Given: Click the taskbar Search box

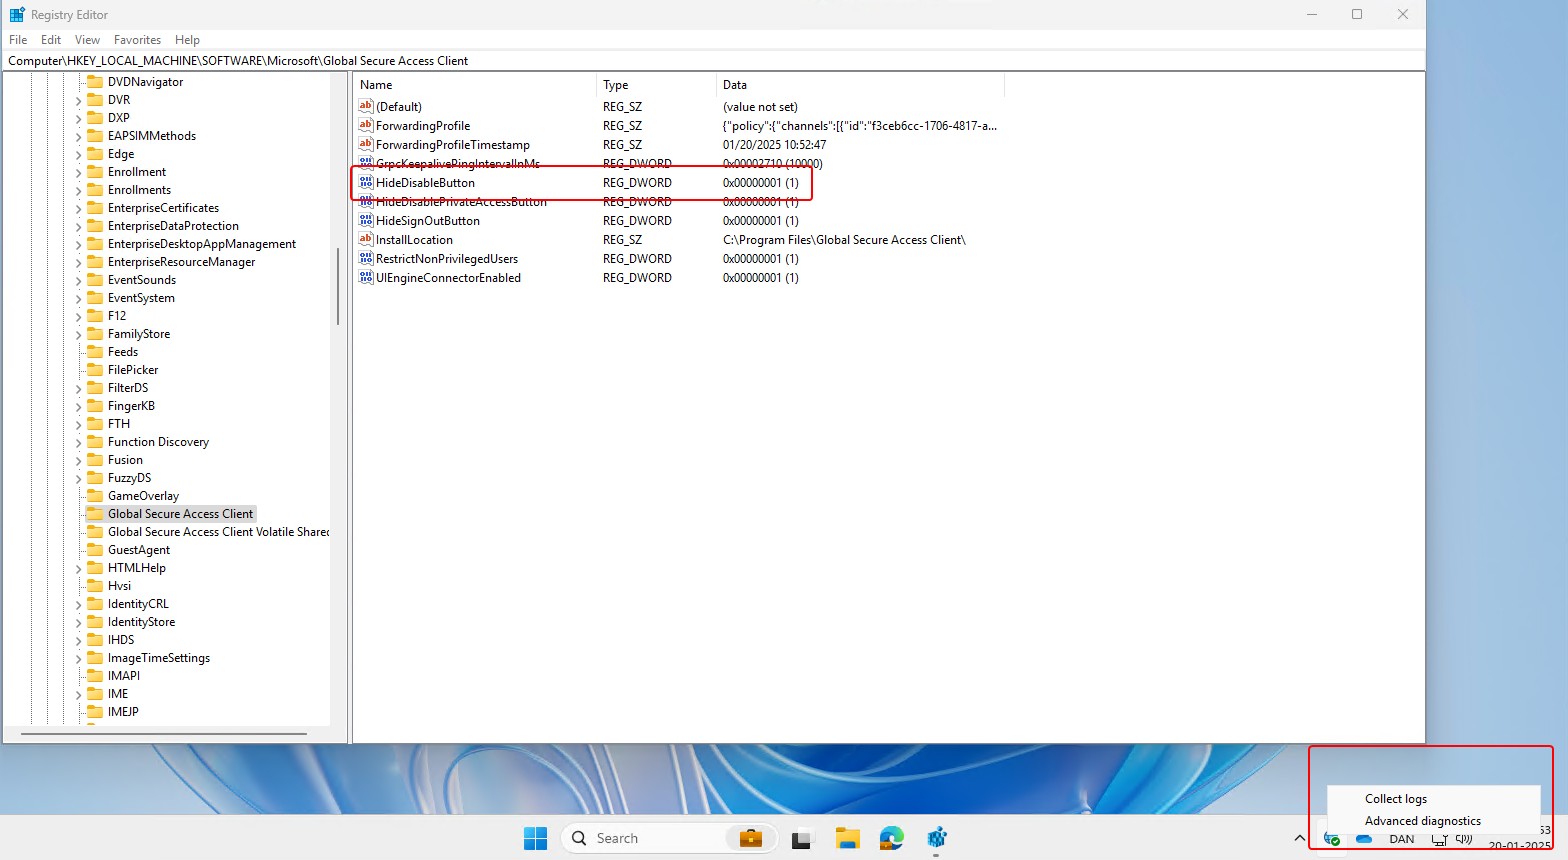Looking at the screenshot, I should pos(670,838).
